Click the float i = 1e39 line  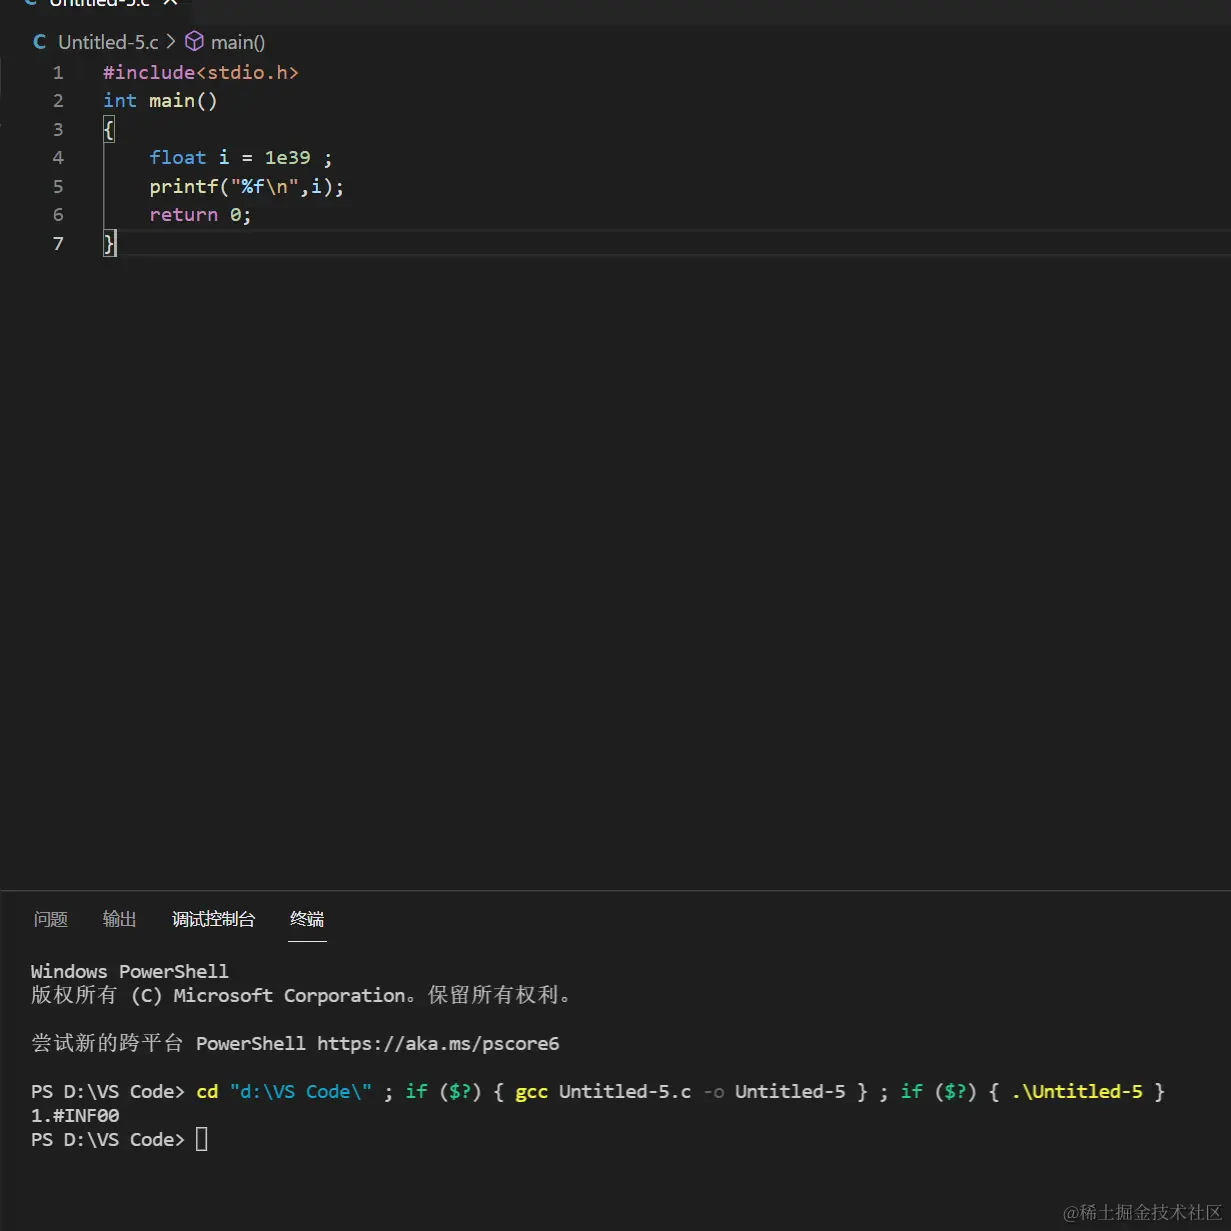click(x=241, y=157)
